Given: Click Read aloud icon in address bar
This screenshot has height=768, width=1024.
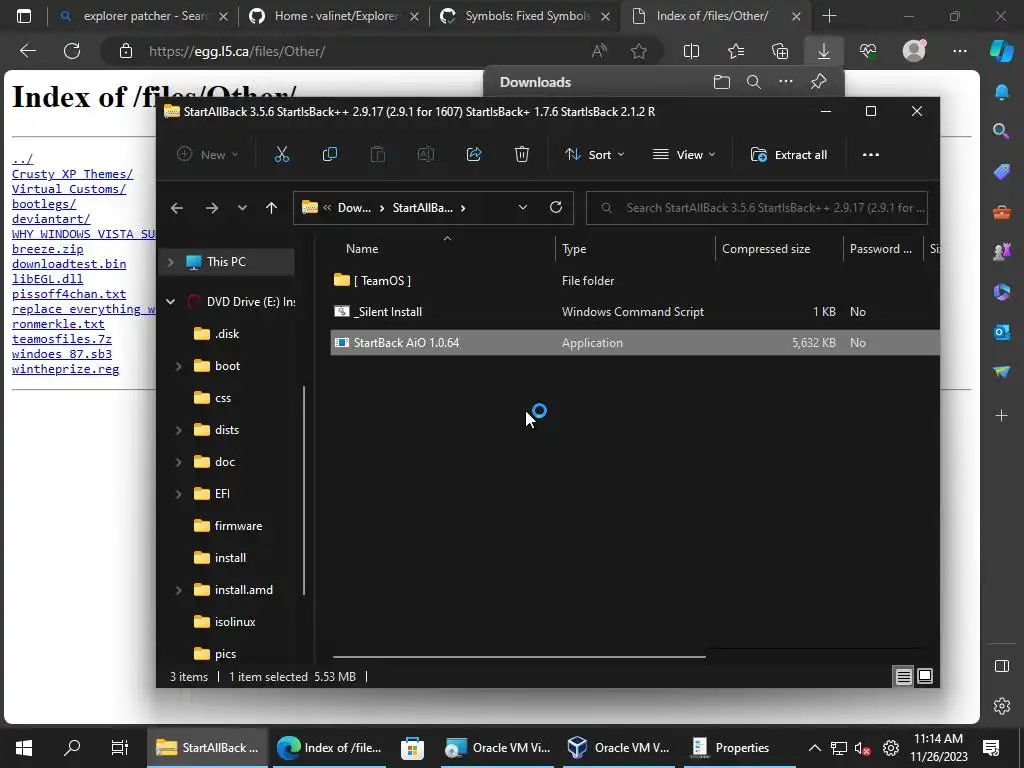Looking at the screenshot, I should [599, 51].
